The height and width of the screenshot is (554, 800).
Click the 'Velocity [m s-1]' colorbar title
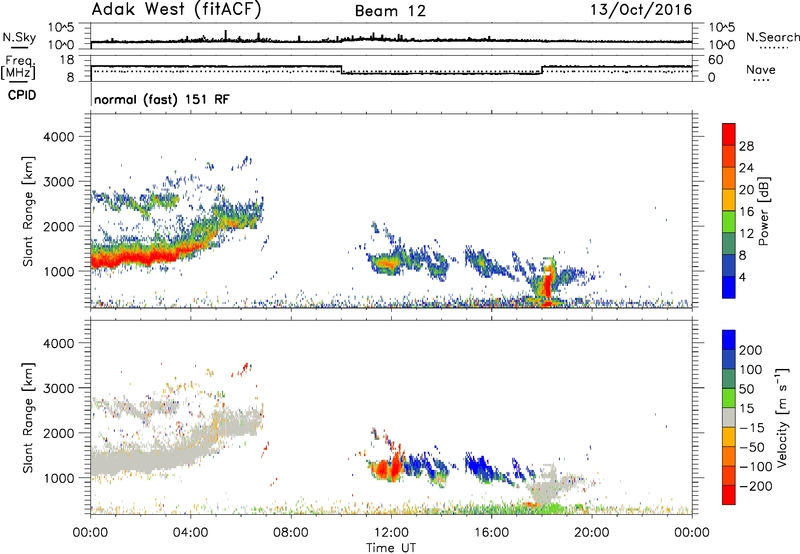click(x=782, y=417)
